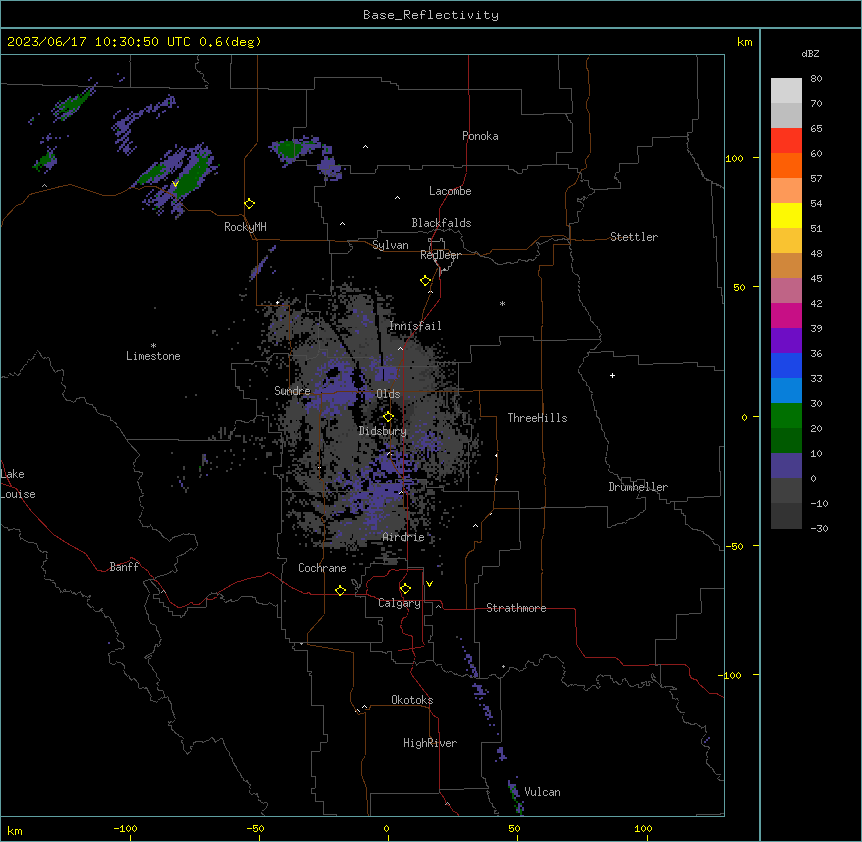Click the white plus marker north of Drumheller
862x842 pixels.
(x=612, y=375)
